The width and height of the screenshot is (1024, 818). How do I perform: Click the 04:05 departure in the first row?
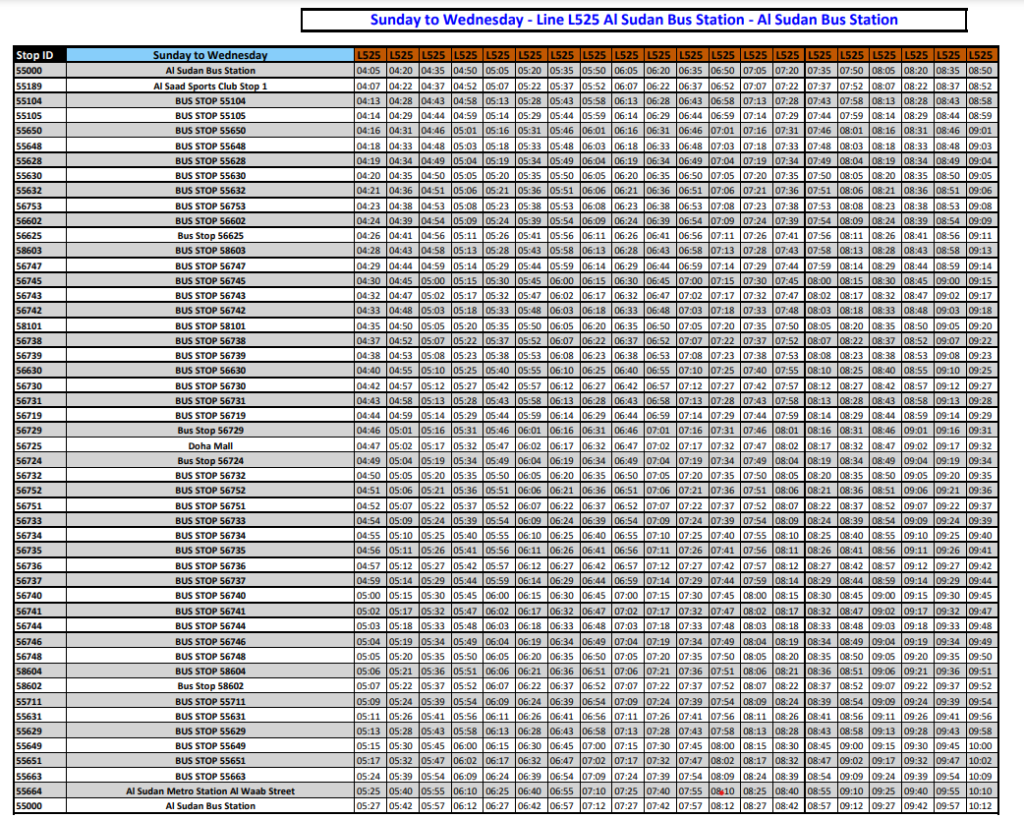pyautogui.click(x=369, y=71)
